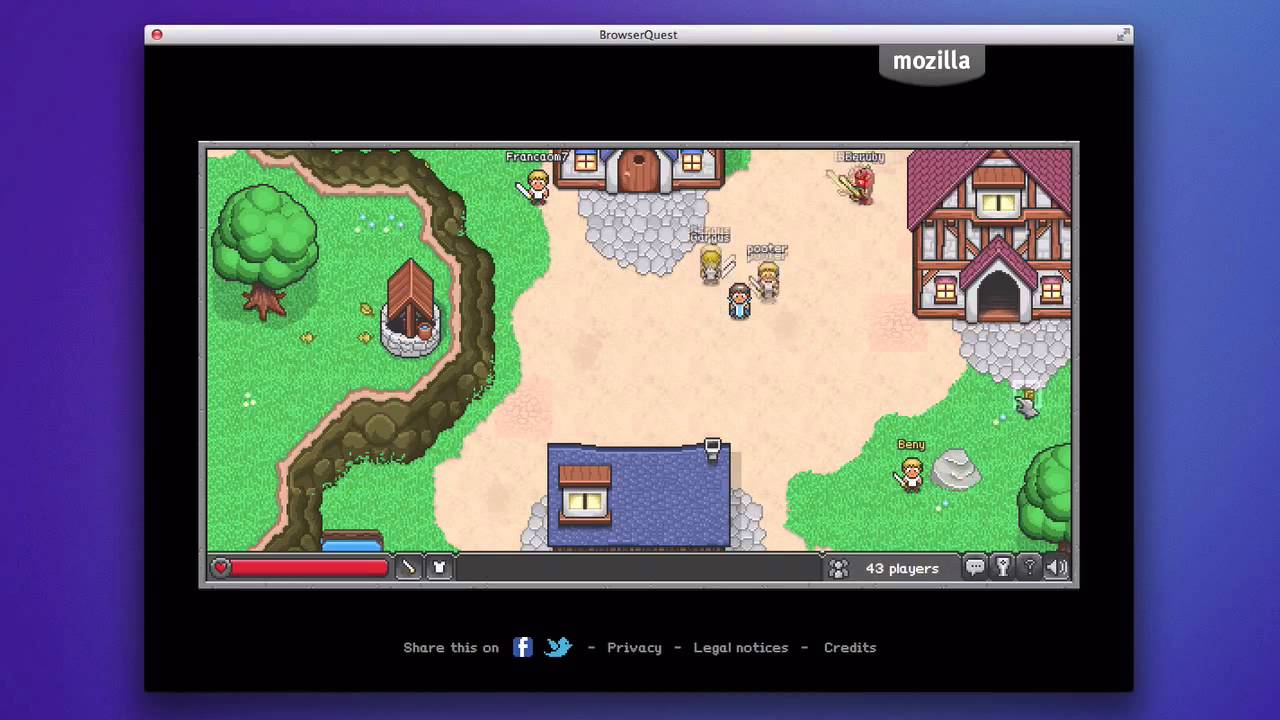Share on Twitter bird icon
Viewport: 1280px width, 720px height.
[558, 647]
